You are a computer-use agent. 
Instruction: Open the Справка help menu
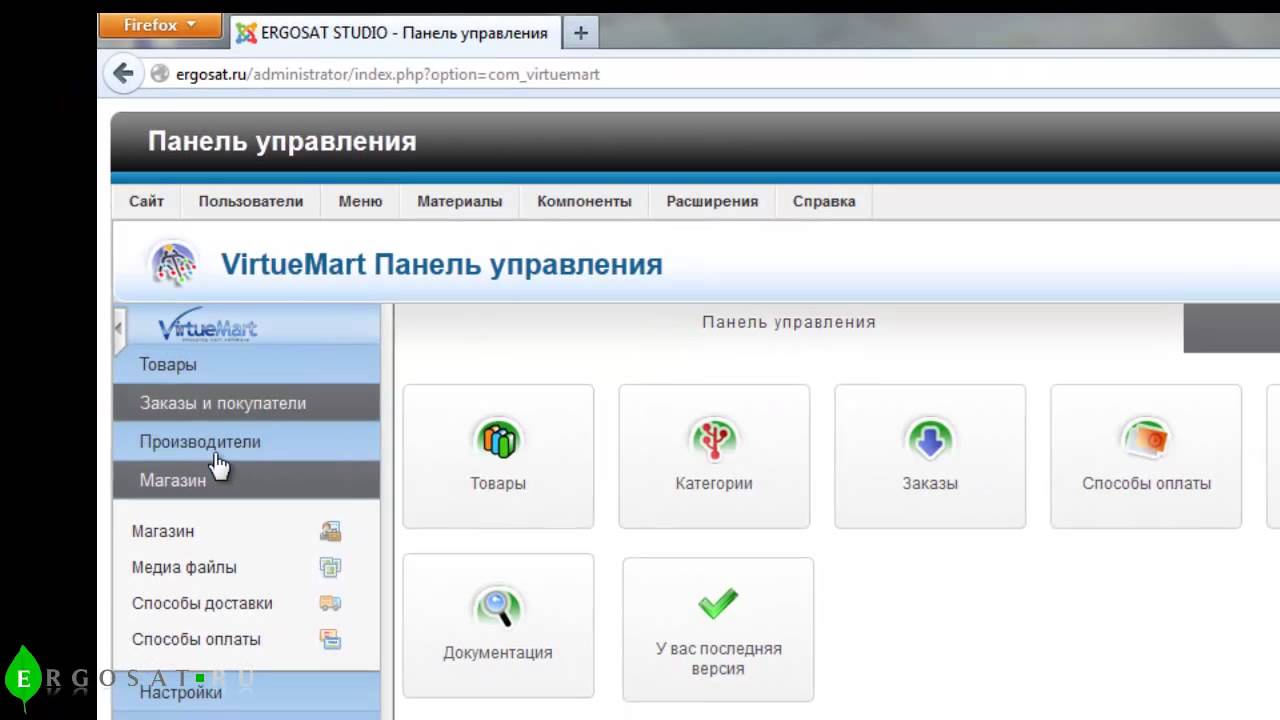tap(824, 201)
